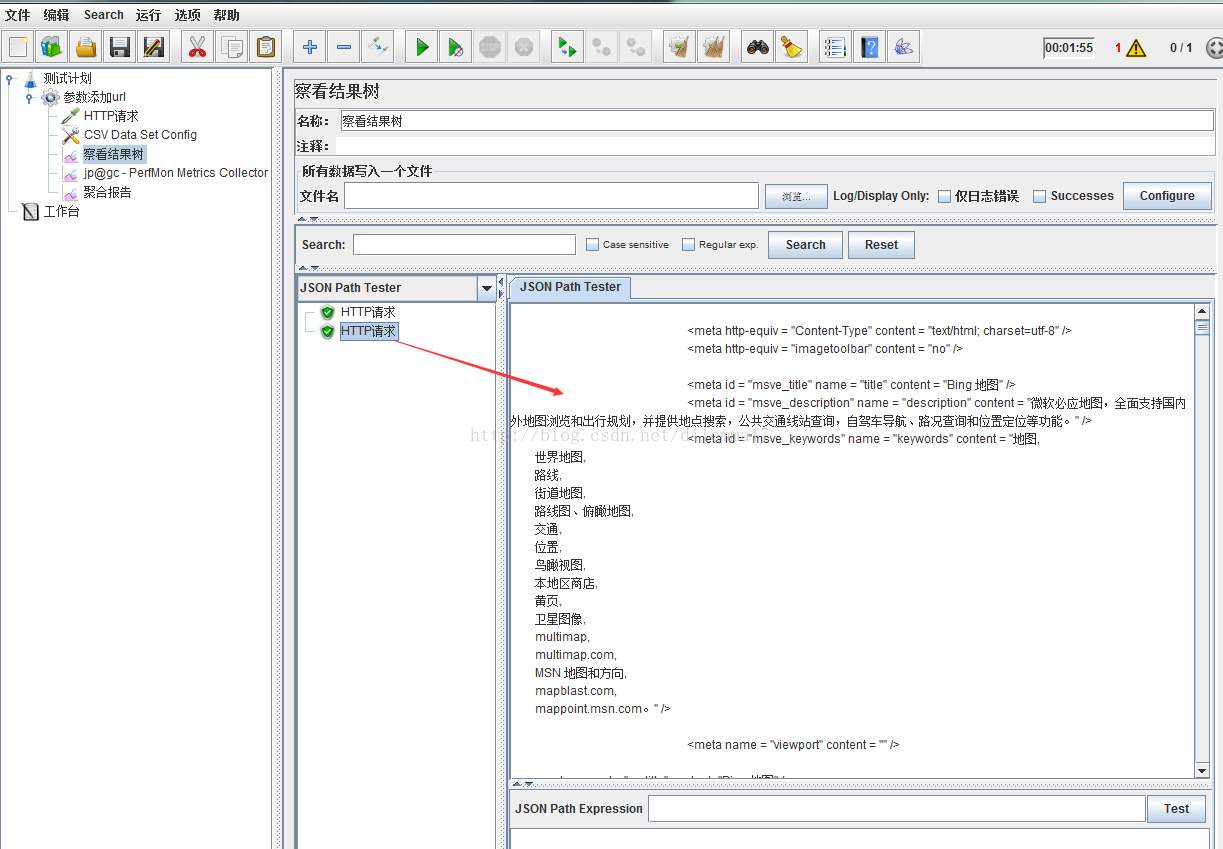Open the 运行 menu

coord(148,15)
